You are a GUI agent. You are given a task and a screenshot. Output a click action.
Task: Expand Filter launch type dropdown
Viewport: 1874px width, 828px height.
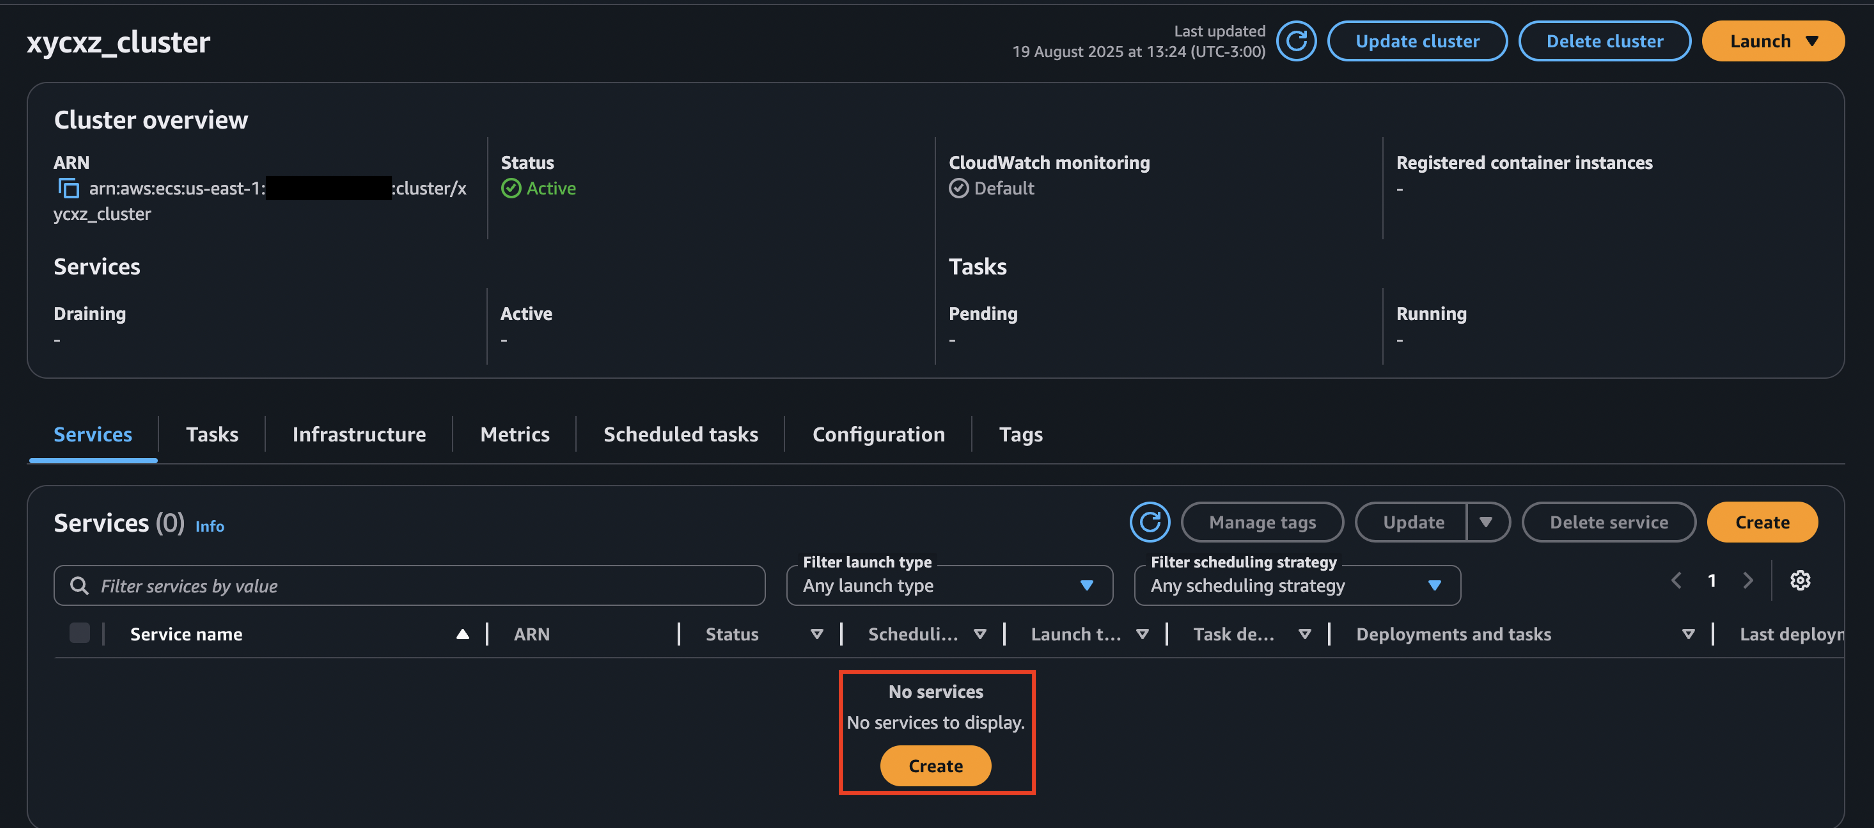949,586
